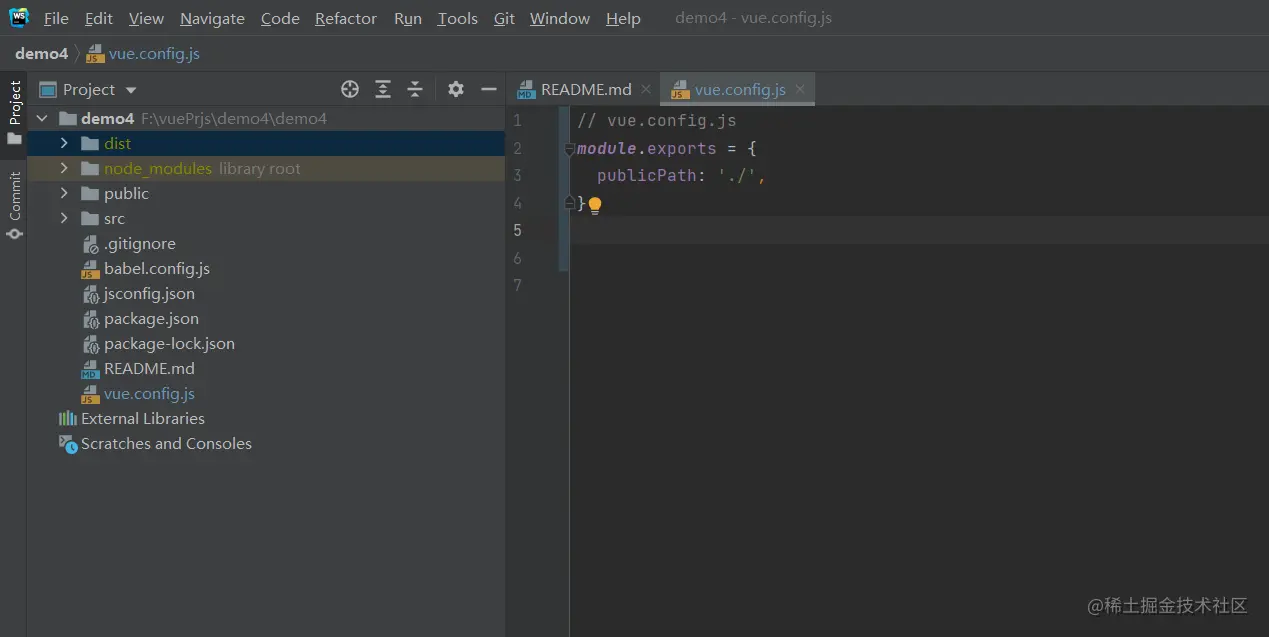Viewport: 1269px width, 637px height.
Task: Collapse code block at module.exports fold marker
Action: (569, 149)
